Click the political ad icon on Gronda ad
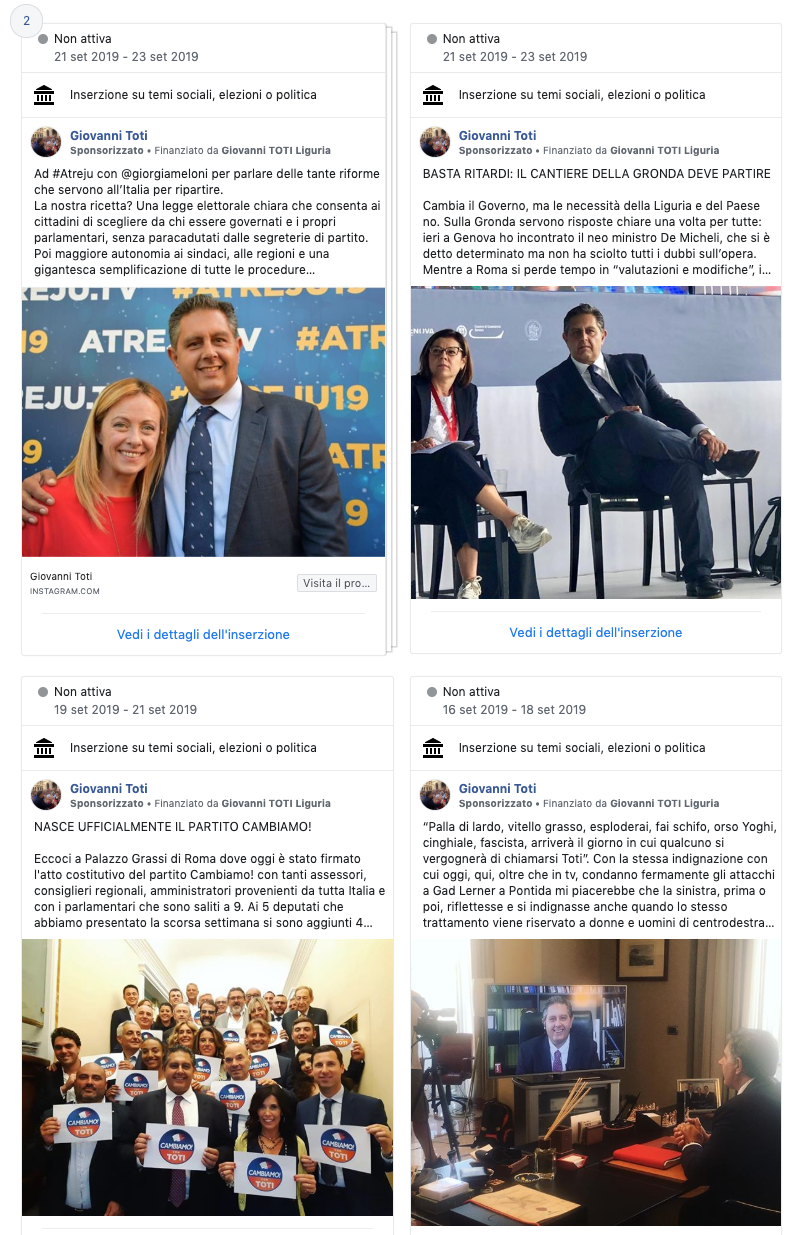This screenshot has height=1235, width=794. [x=433, y=95]
